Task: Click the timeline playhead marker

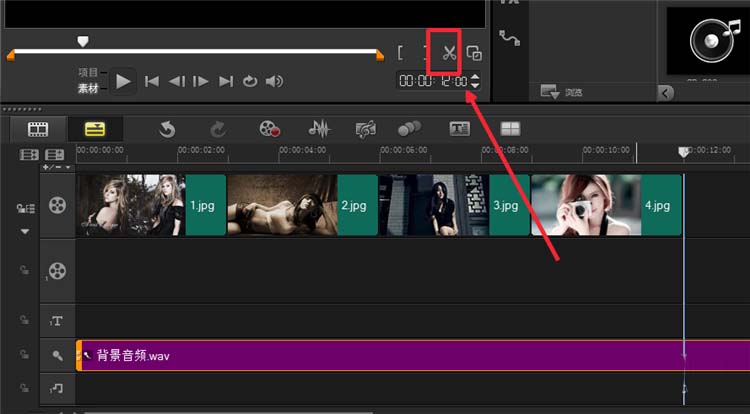Action: 684,152
